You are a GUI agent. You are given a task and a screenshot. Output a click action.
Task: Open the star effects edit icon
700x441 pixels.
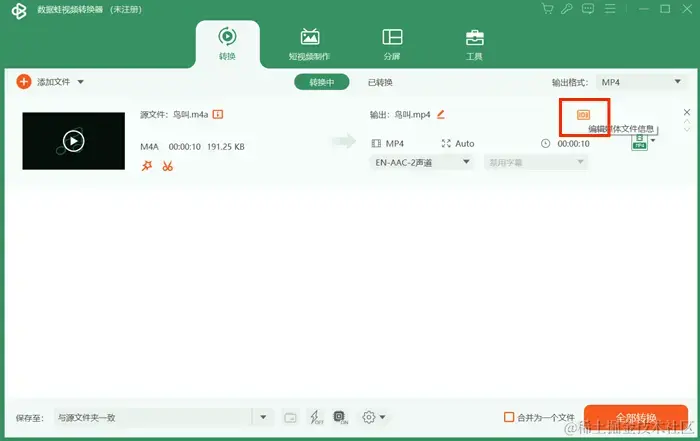[147, 166]
